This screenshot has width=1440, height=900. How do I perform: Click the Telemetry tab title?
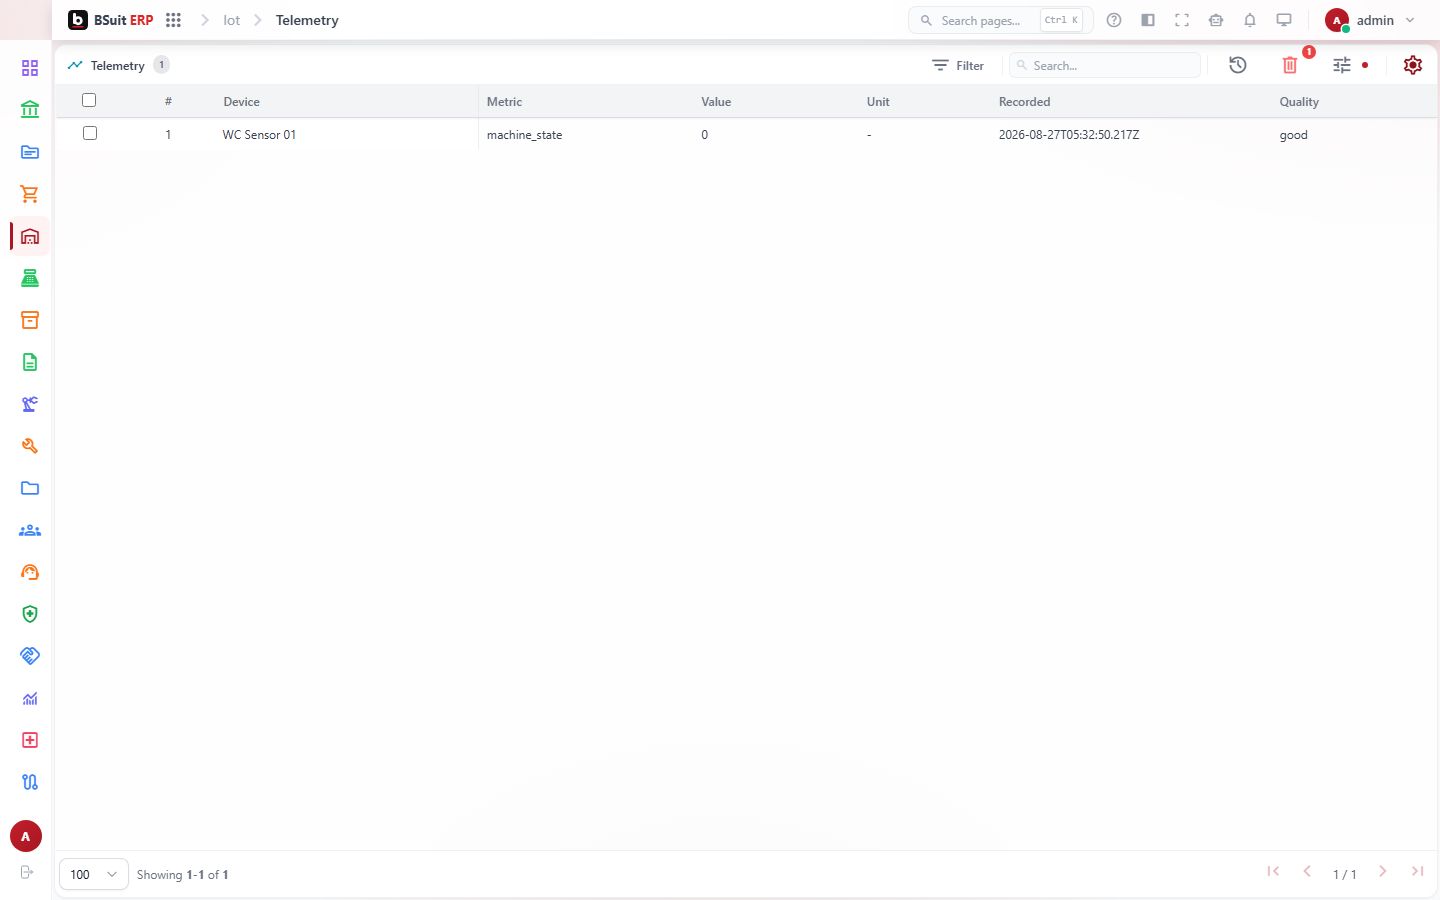[x=117, y=65]
